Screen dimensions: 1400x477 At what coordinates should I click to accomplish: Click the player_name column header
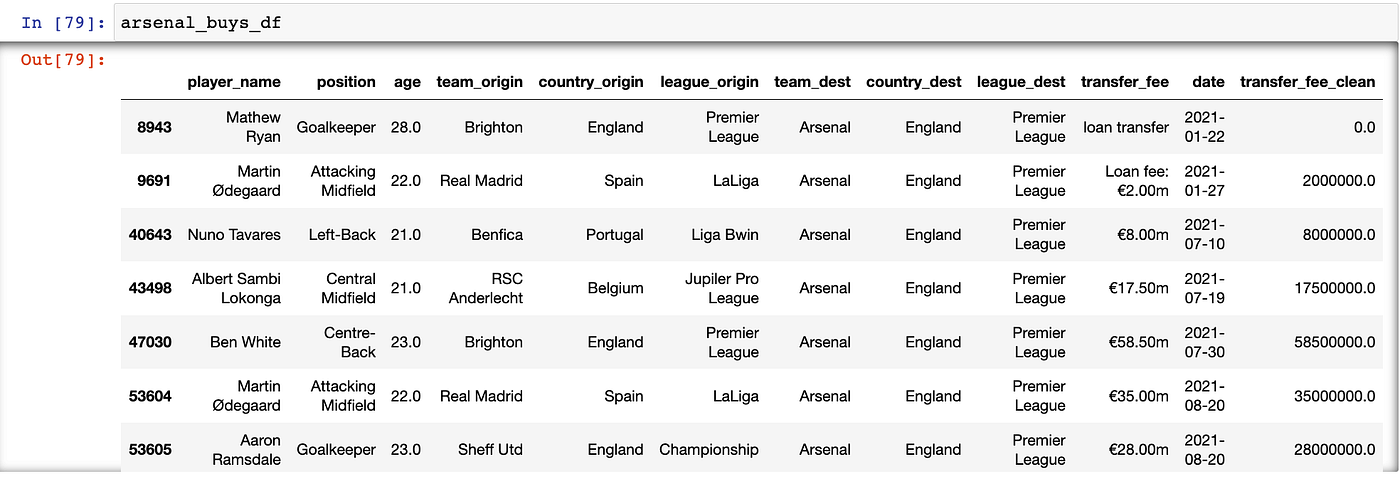point(234,82)
